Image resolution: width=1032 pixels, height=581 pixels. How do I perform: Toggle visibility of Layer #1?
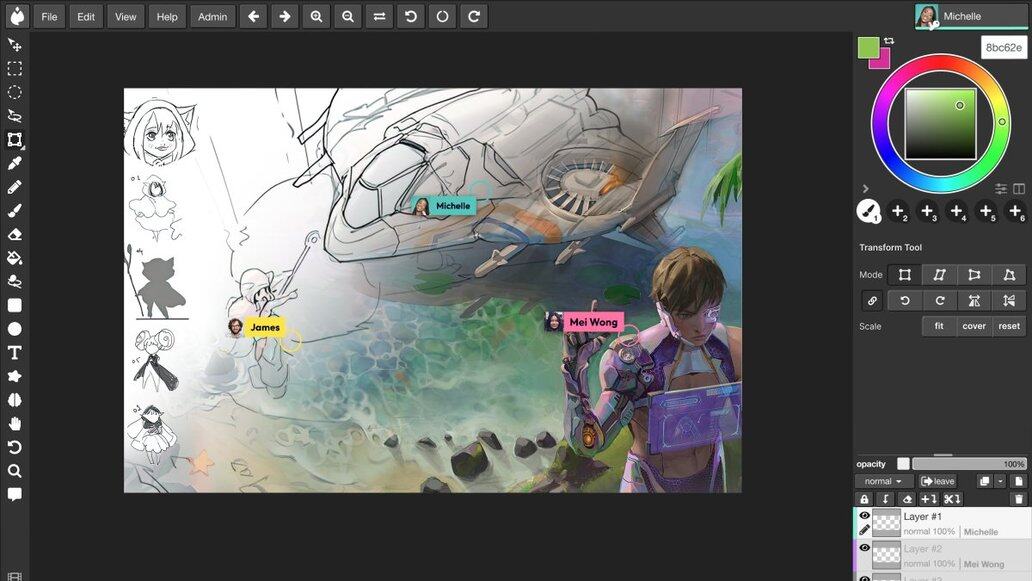[x=864, y=516]
